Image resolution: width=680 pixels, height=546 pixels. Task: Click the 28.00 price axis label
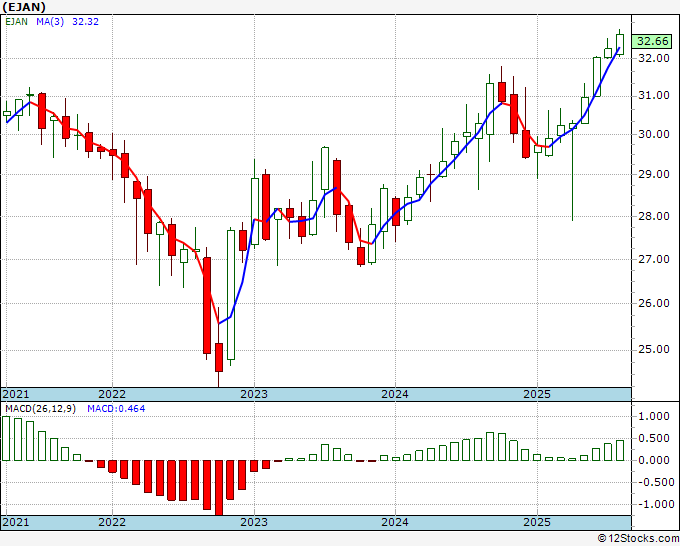654,216
